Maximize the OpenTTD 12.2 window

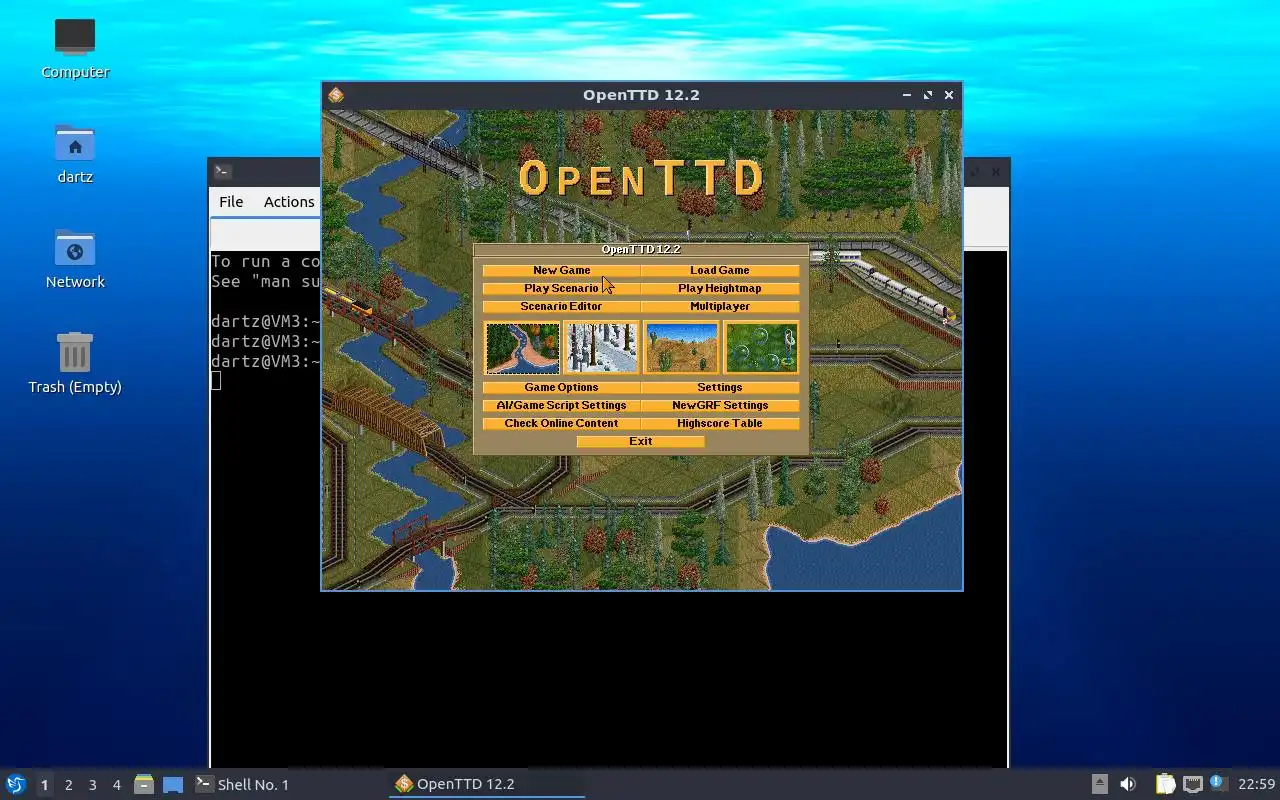click(x=928, y=95)
